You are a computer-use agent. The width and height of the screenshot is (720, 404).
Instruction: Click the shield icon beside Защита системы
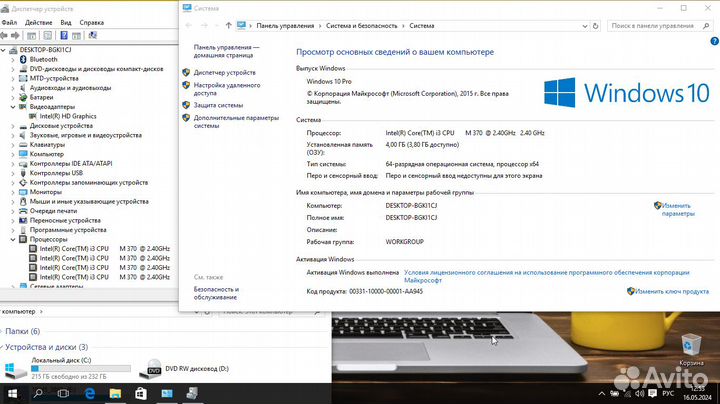(x=186, y=105)
